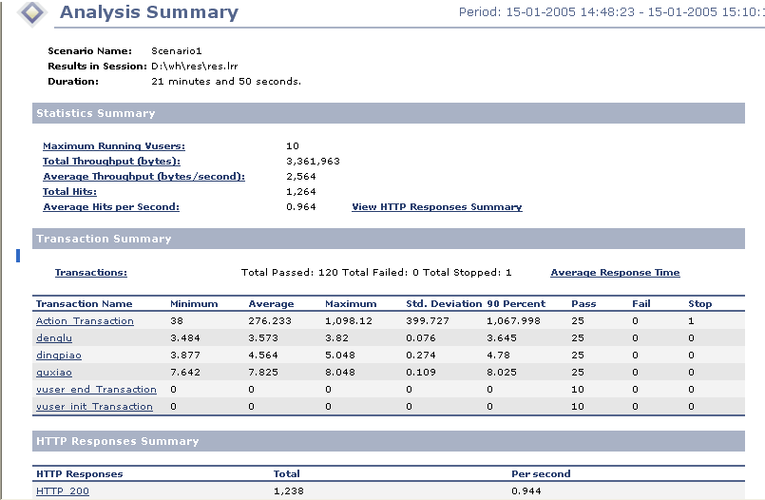Select the Average Throughput (bytes/second) link
The height and width of the screenshot is (500, 765).
coord(143,176)
